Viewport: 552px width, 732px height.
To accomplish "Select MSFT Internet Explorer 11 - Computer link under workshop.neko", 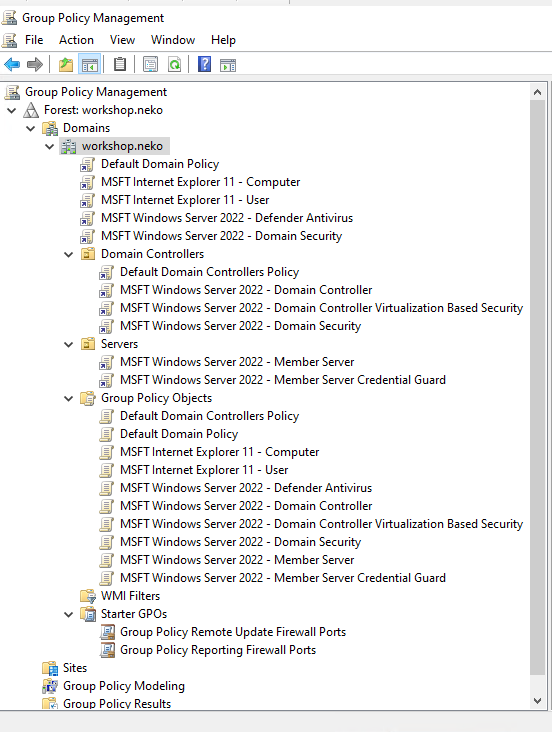I will tap(200, 182).
